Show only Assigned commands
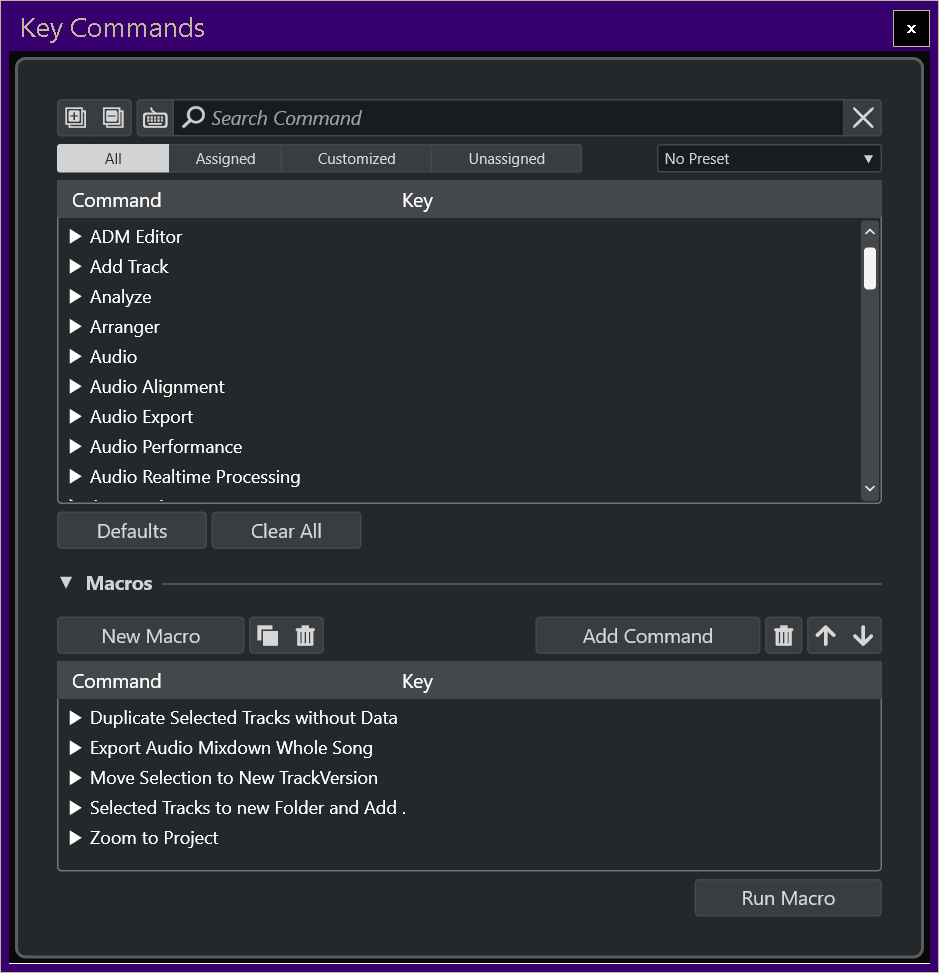The height and width of the screenshot is (973, 939). (x=225, y=159)
